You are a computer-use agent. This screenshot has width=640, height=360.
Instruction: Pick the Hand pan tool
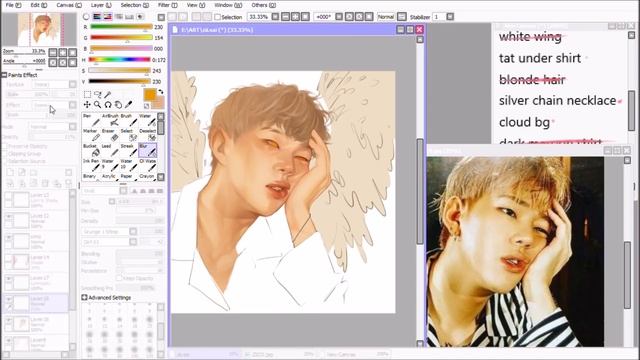pyautogui.click(x=118, y=105)
